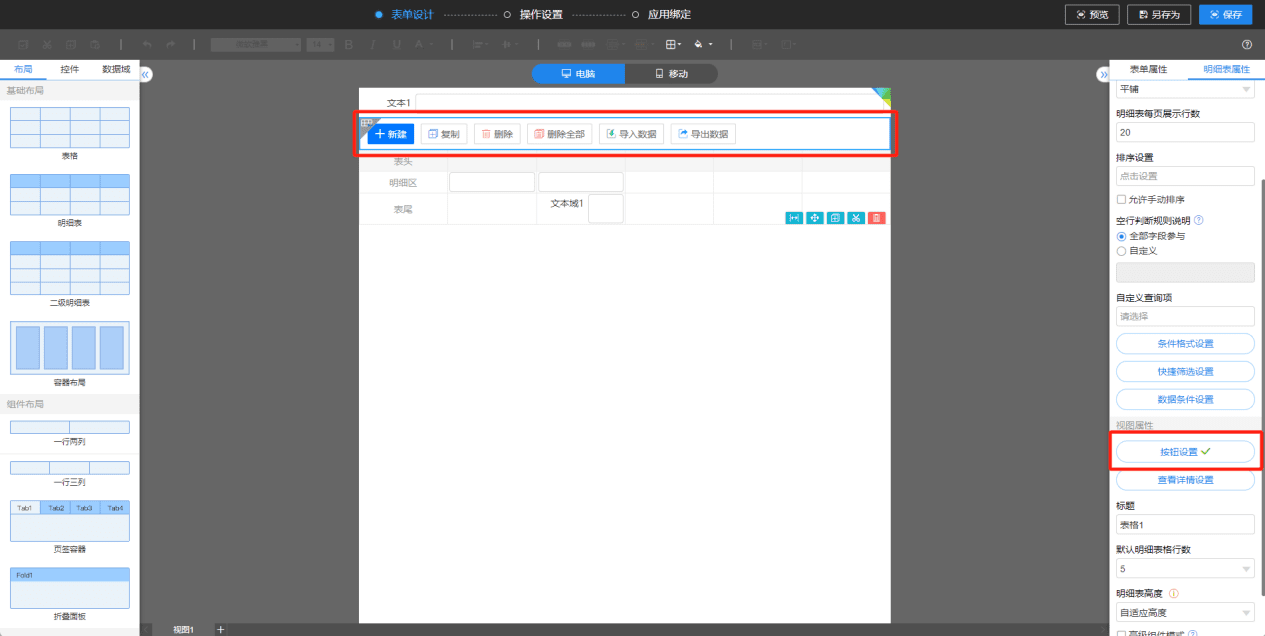
Task: Click the move icon on detail table
Action: [x=815, y=218]
